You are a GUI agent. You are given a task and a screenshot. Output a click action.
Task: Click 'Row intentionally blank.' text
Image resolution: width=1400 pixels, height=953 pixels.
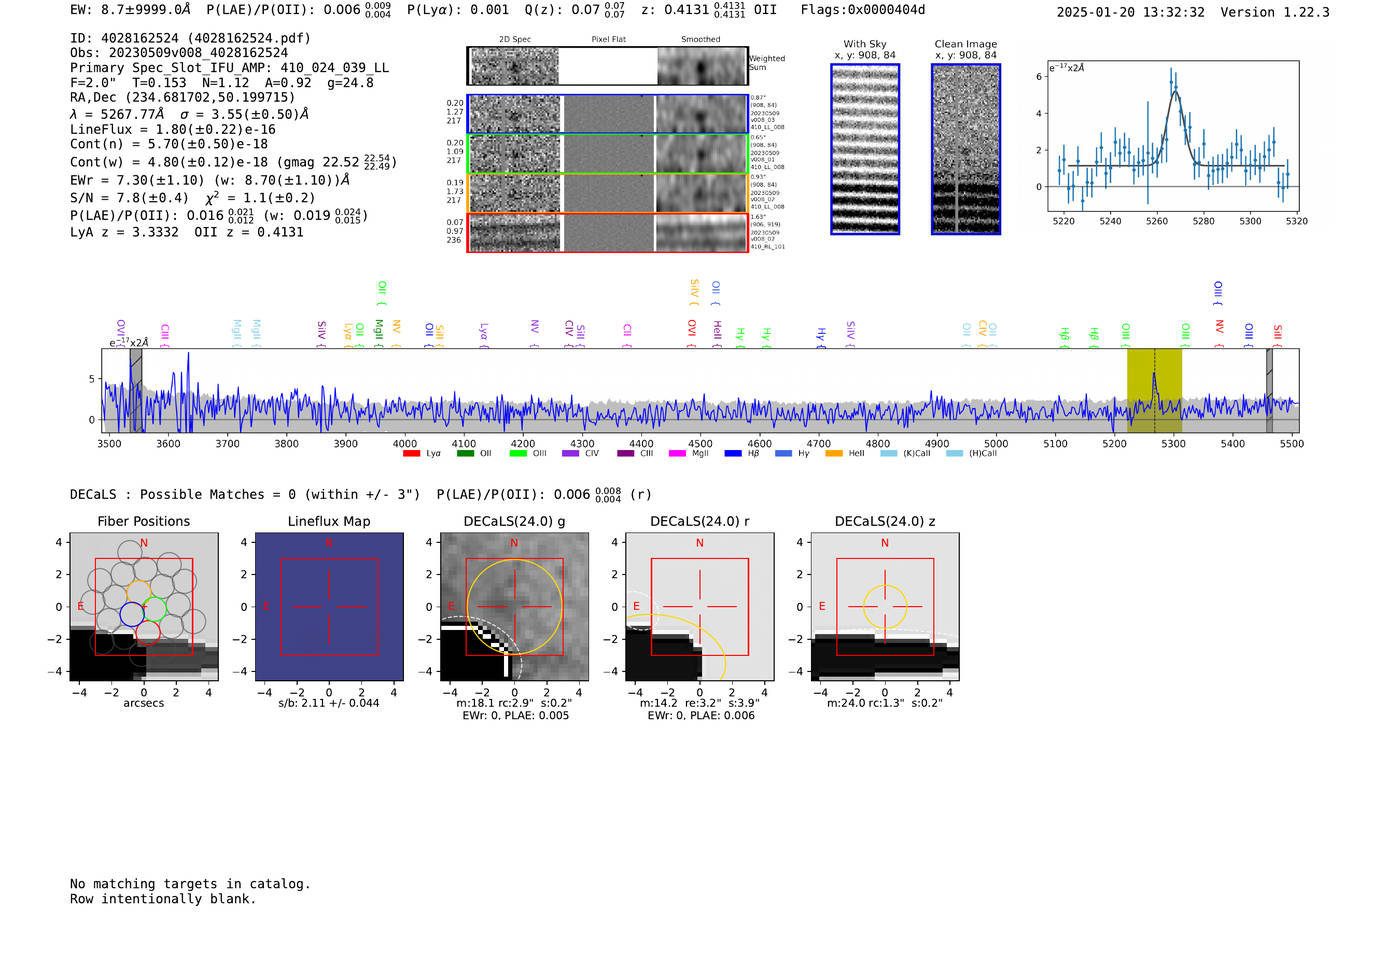pyautogui.click(x=163, y=899)
